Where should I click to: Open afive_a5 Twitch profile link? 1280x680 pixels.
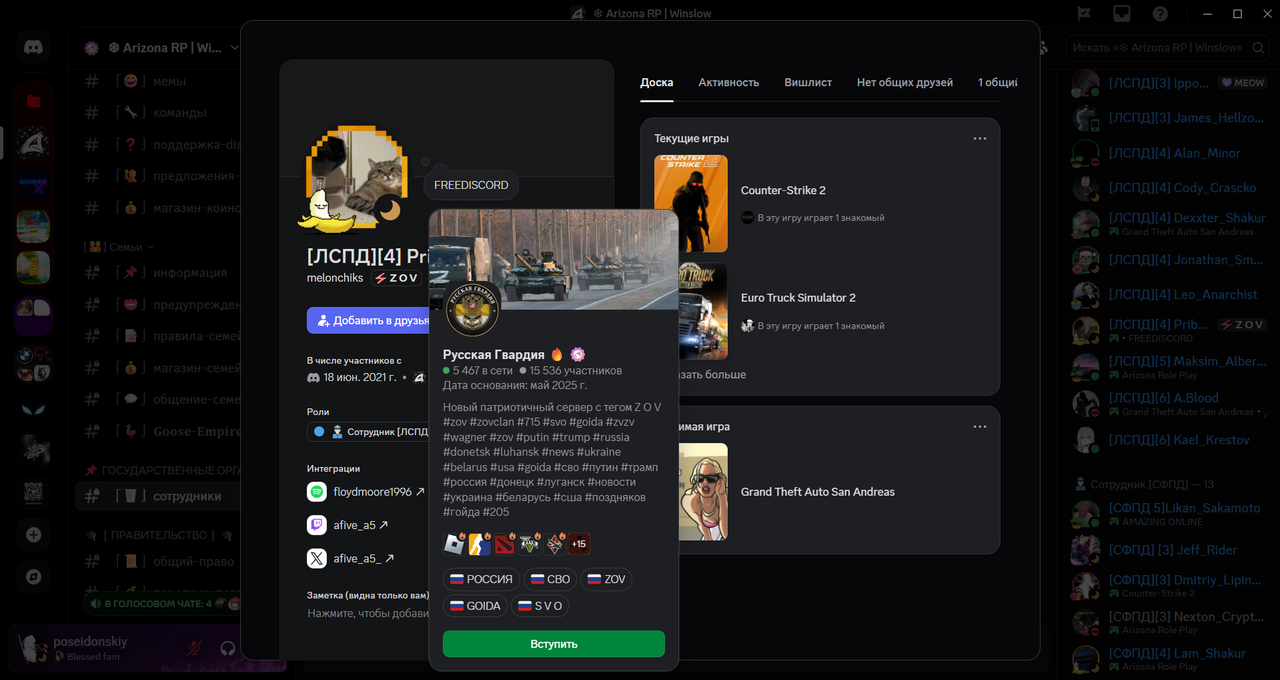[361, 525]
